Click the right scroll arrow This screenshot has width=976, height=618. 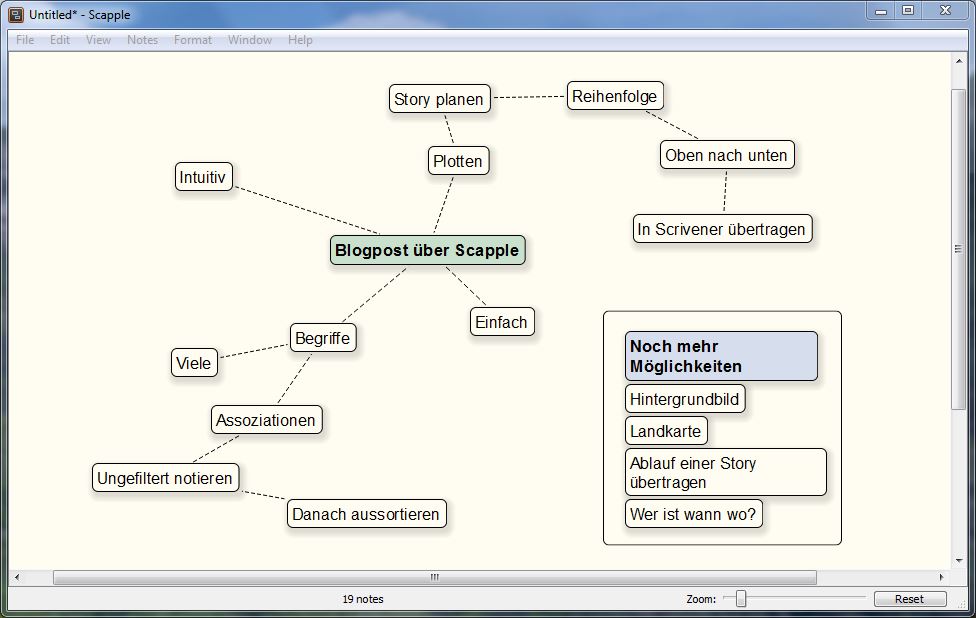pyautogui.click(x=942, y=577)
